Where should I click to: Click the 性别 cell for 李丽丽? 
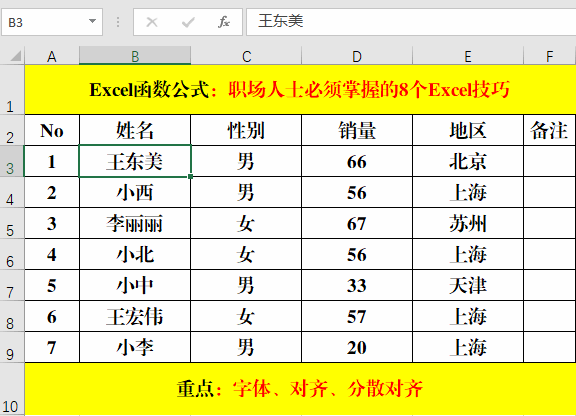246,223
